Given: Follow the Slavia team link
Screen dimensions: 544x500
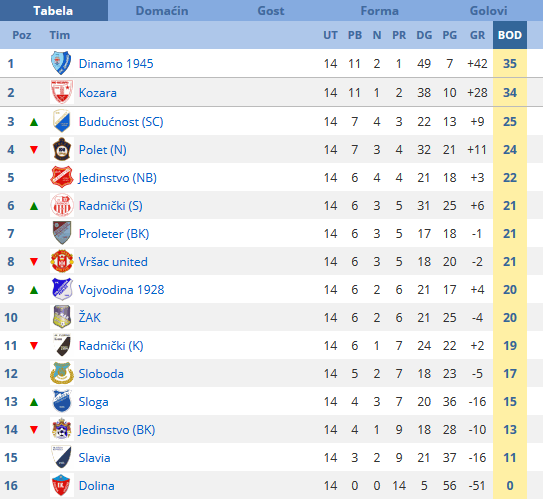Looking at the screenshot, I should [x=94, y=458].
